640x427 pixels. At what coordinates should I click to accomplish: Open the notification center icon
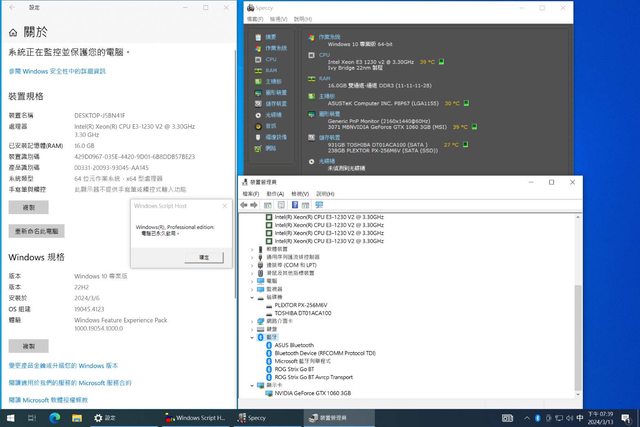point(625,418)
